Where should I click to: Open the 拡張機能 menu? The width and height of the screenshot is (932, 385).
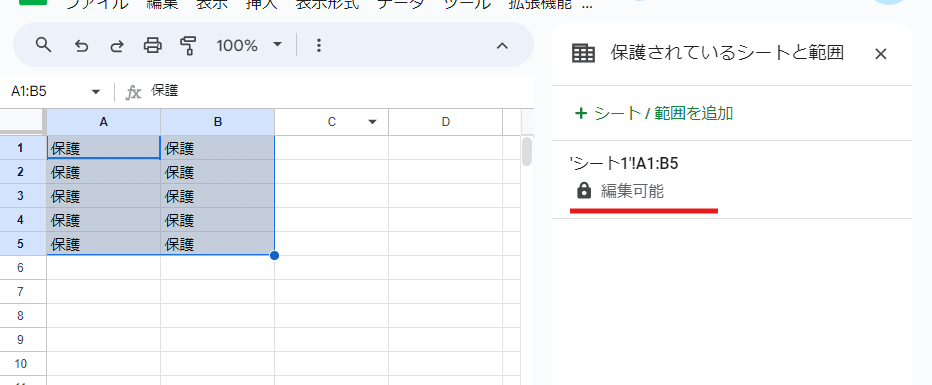tap(540, 4)
